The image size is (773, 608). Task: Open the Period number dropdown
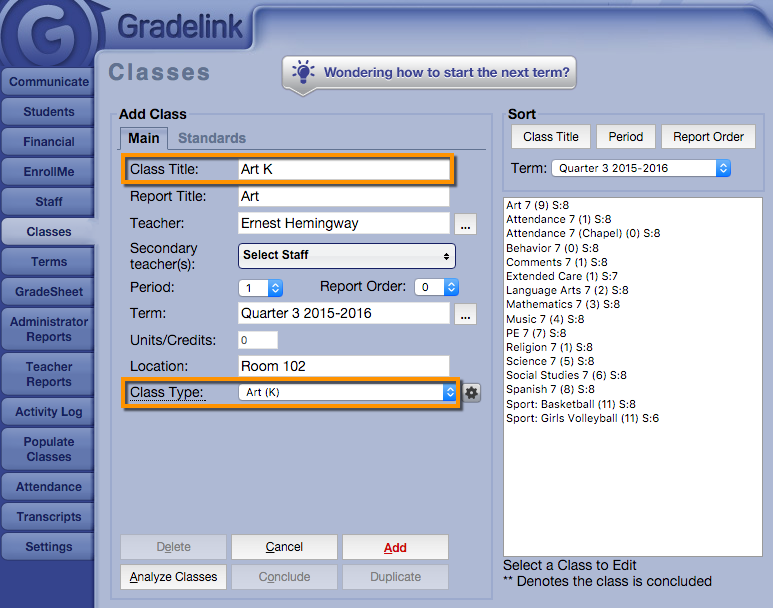coord(261,287)
